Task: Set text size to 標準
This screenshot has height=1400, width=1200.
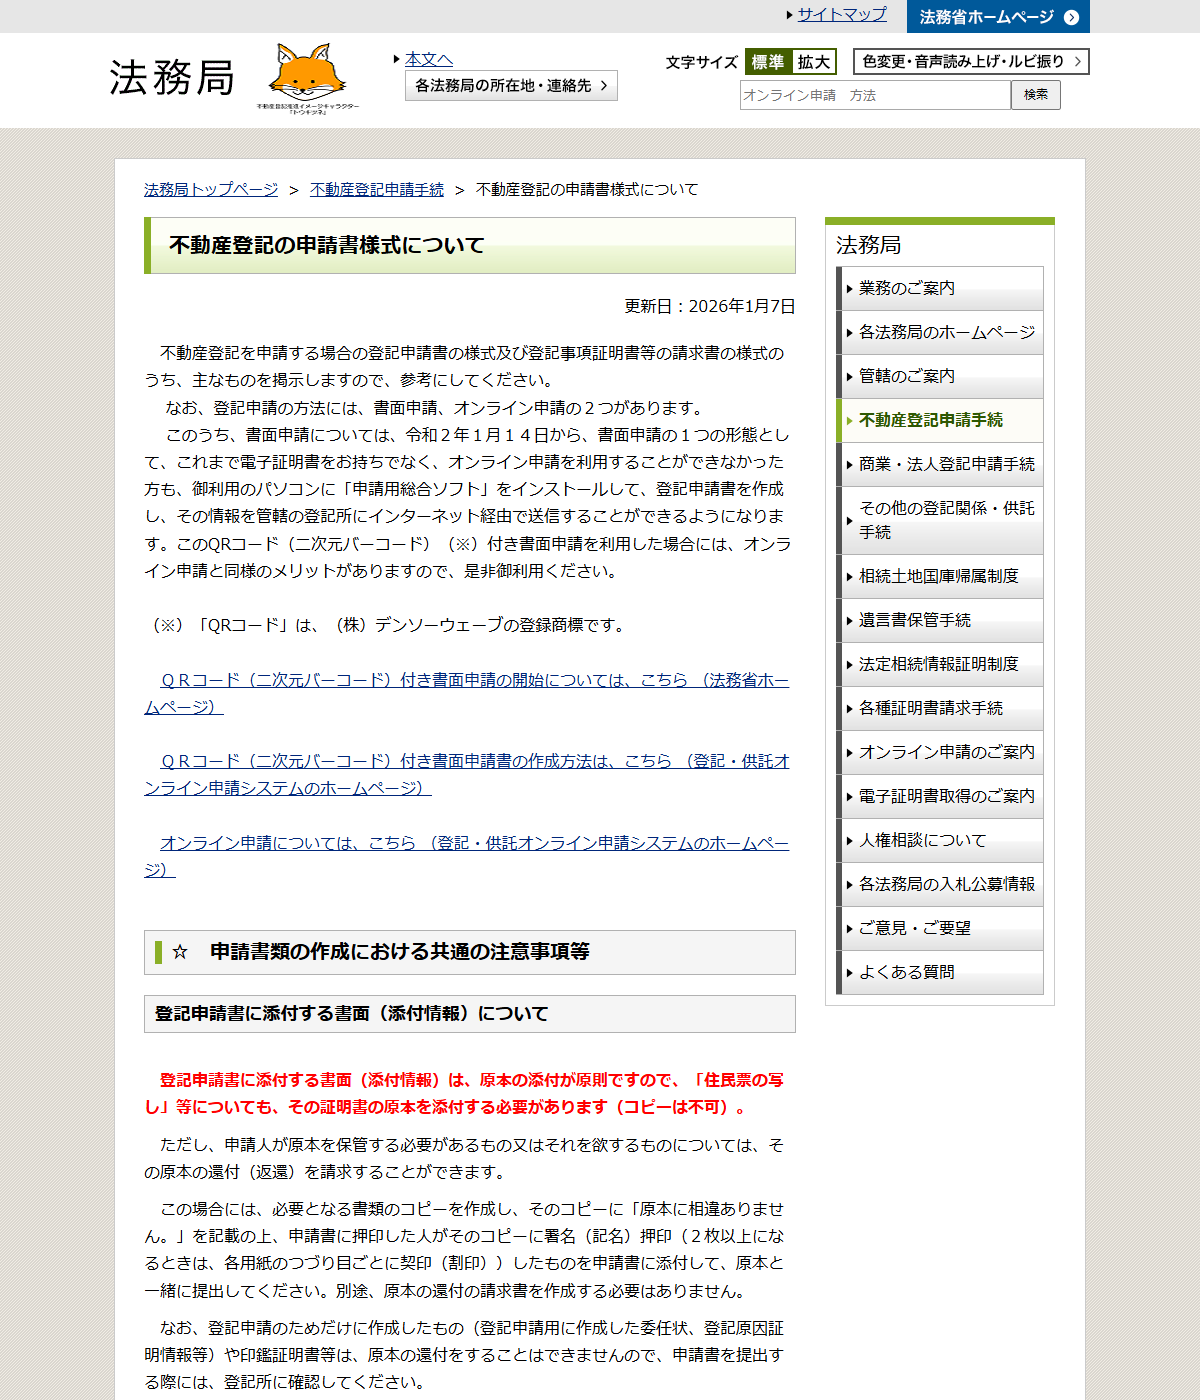Action: tap(768, 62)
